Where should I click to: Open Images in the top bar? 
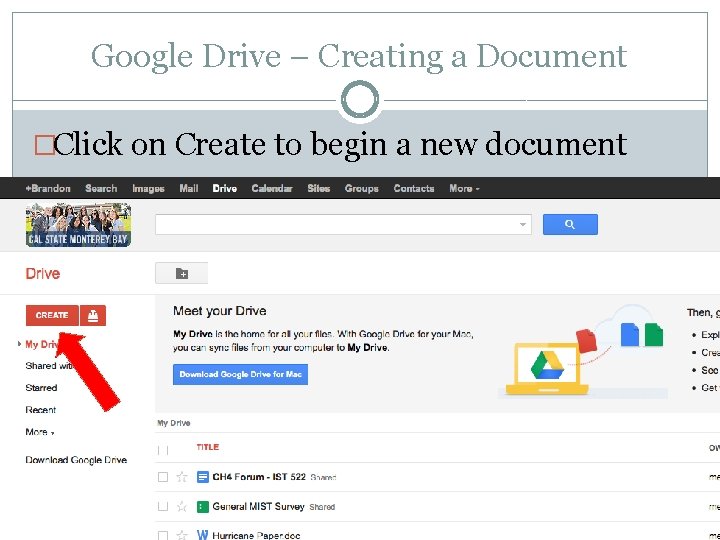click(x=148, y=188)
